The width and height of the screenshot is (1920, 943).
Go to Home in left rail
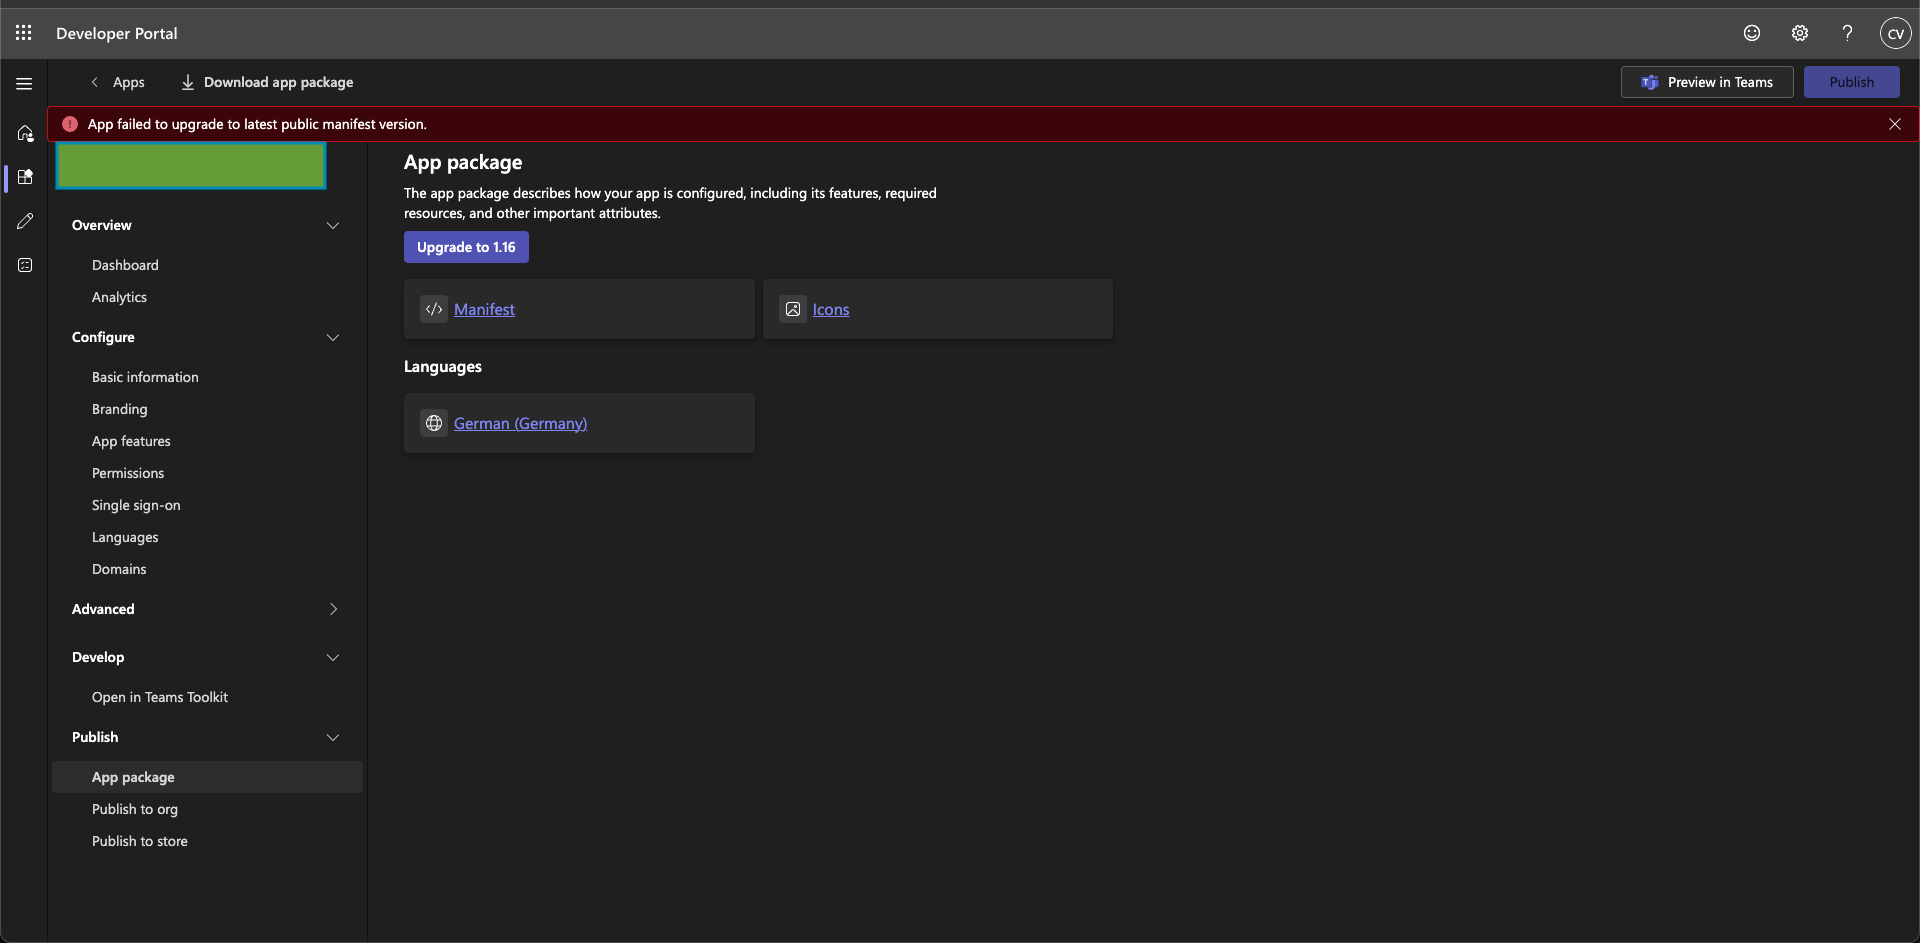tap(25, 132)
